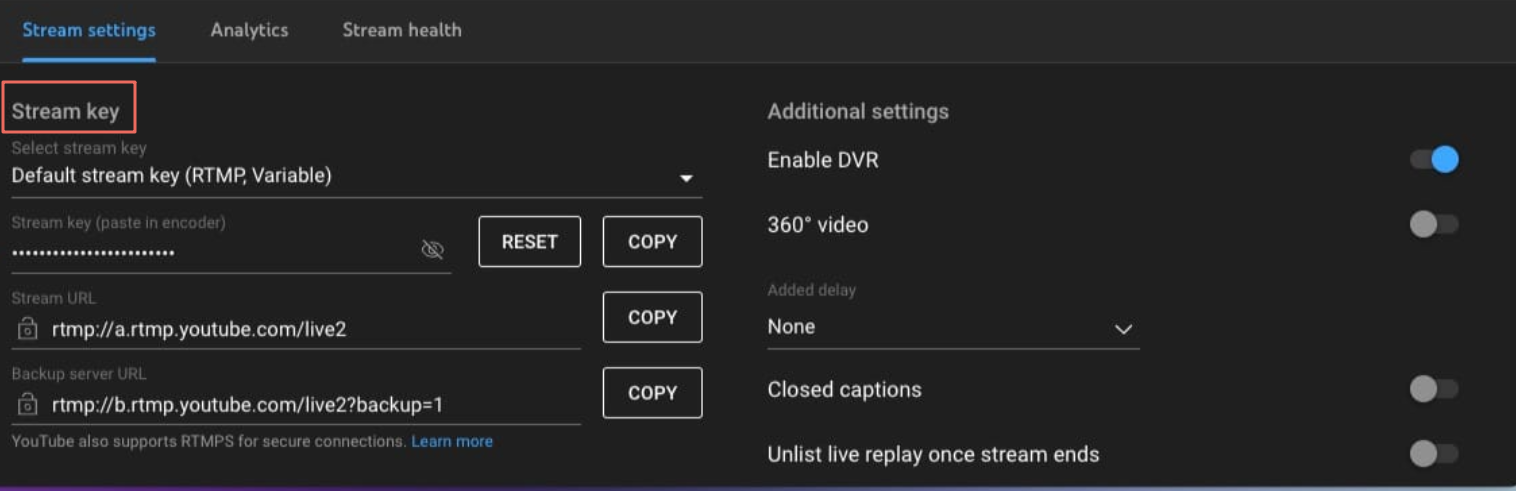Image resolution: width=1516 pixels, height=491 pixels.
Task: Click the 360° video label
Action: (x=818, y=225)
